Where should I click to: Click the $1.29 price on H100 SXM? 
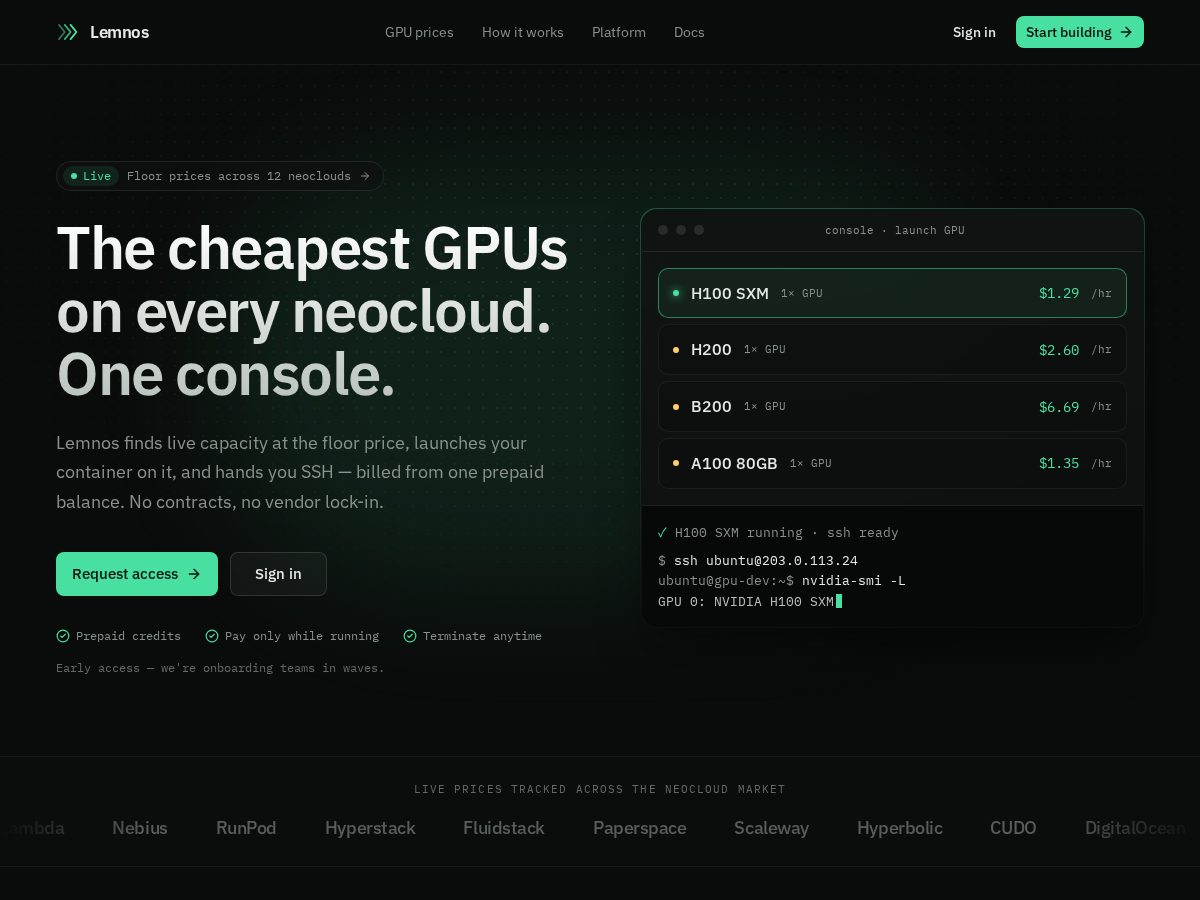coord(1059,293)
